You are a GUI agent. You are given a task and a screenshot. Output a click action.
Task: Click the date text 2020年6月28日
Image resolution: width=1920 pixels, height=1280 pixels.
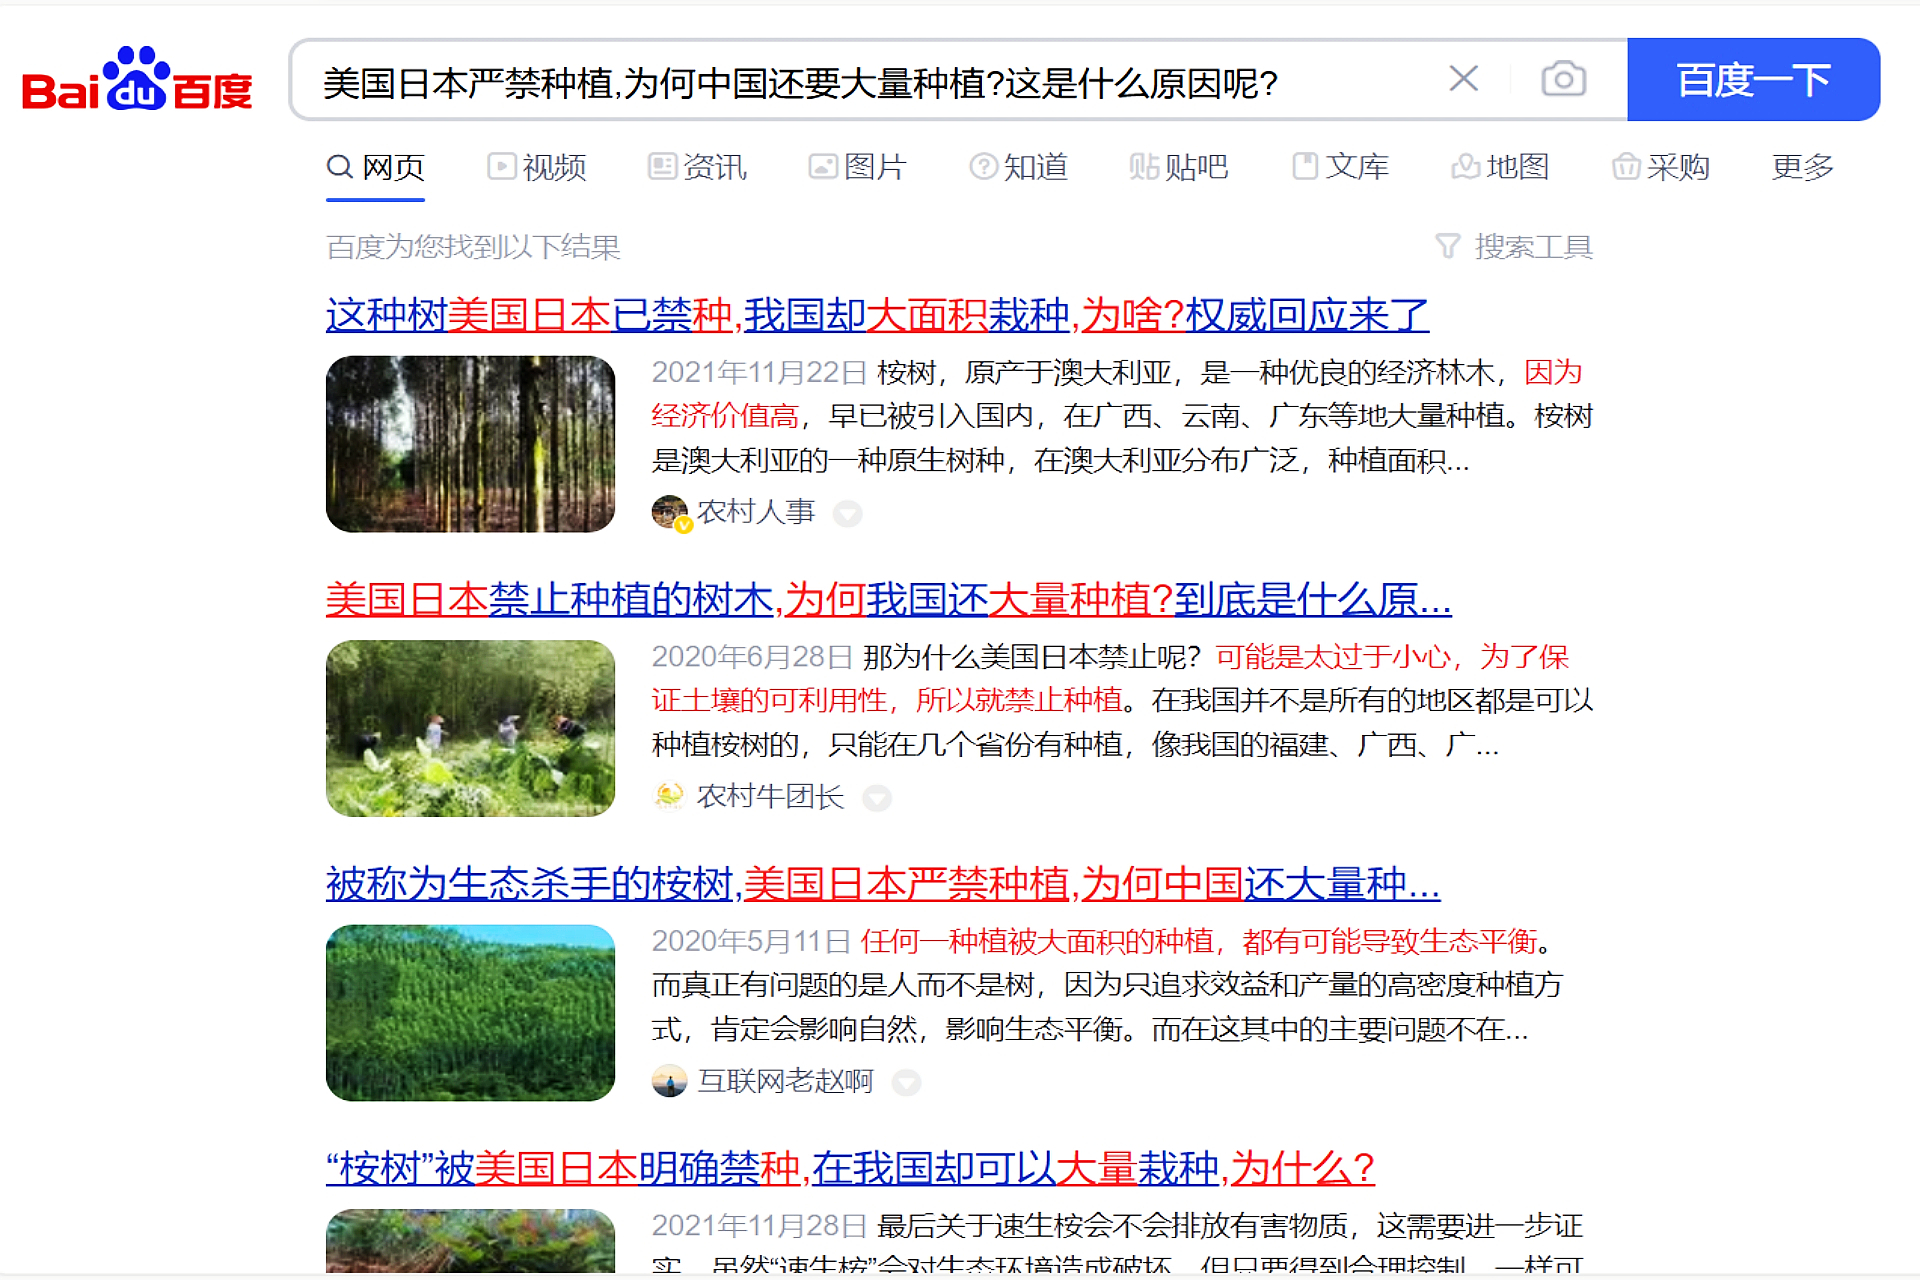pos(752,657)
